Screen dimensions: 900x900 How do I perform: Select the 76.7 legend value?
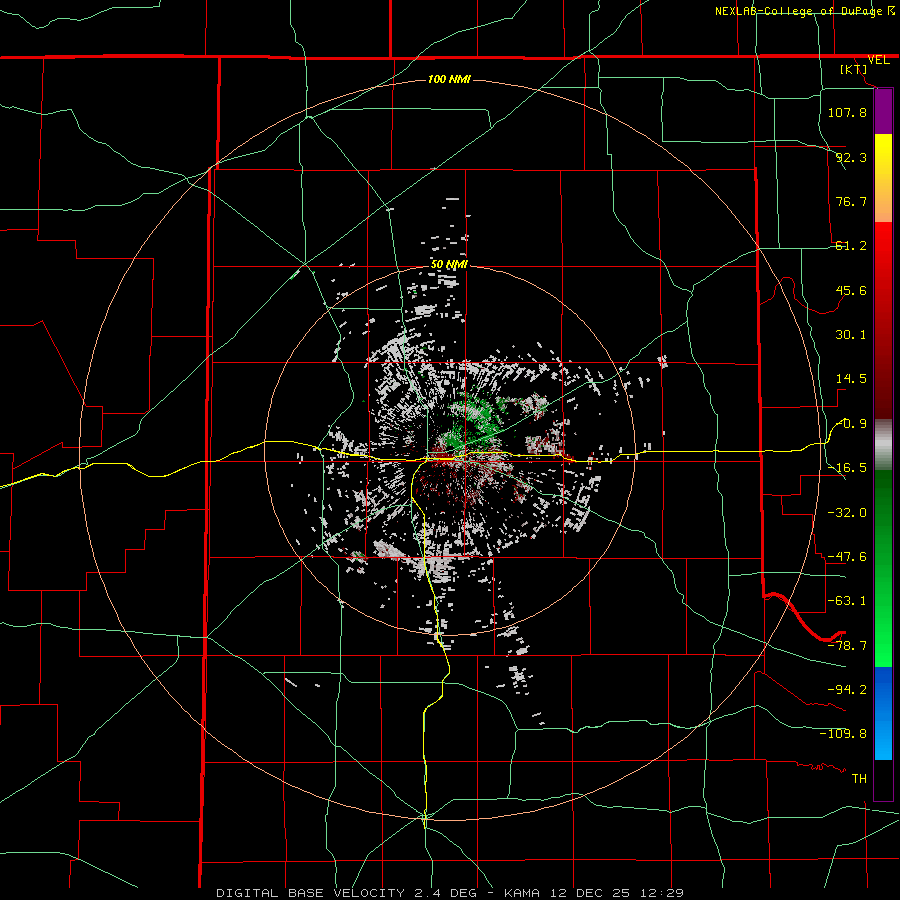[851, 201]
